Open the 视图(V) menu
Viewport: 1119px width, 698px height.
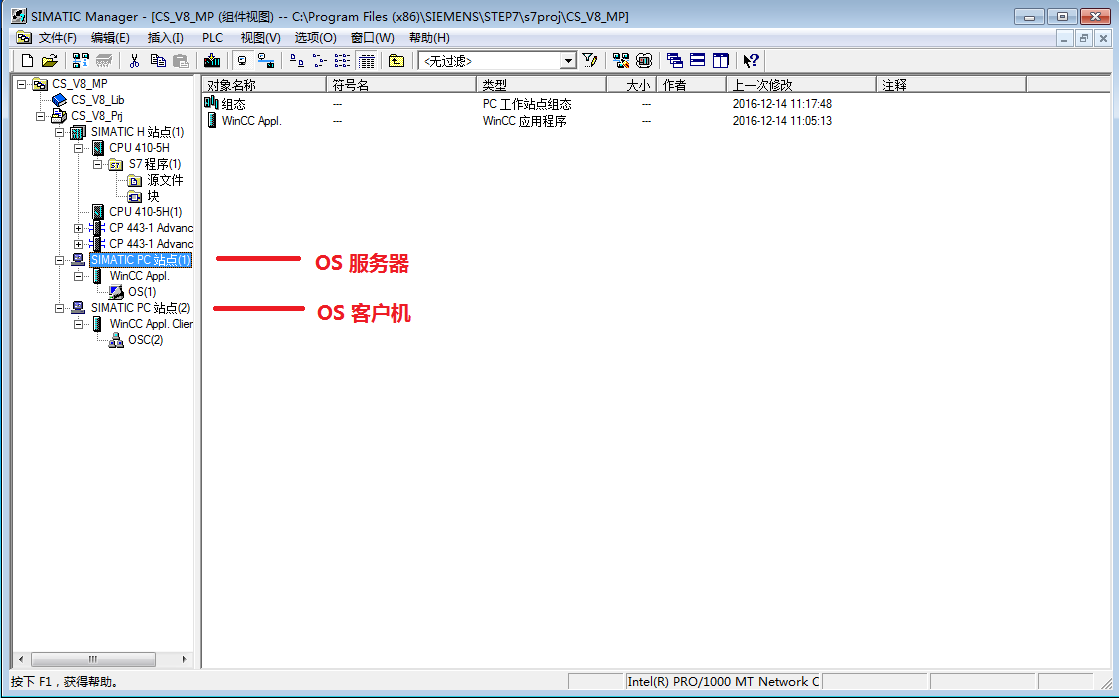click(260, 38)
